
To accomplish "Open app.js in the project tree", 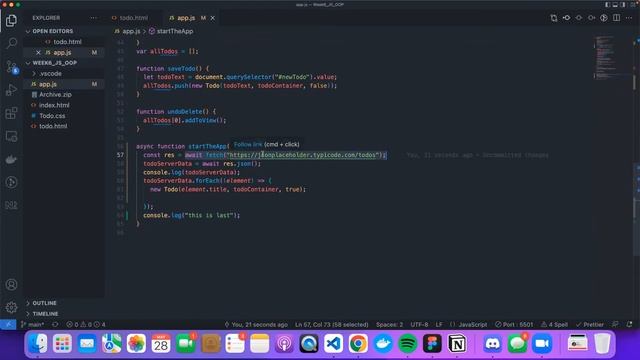I will click(48, 84).
